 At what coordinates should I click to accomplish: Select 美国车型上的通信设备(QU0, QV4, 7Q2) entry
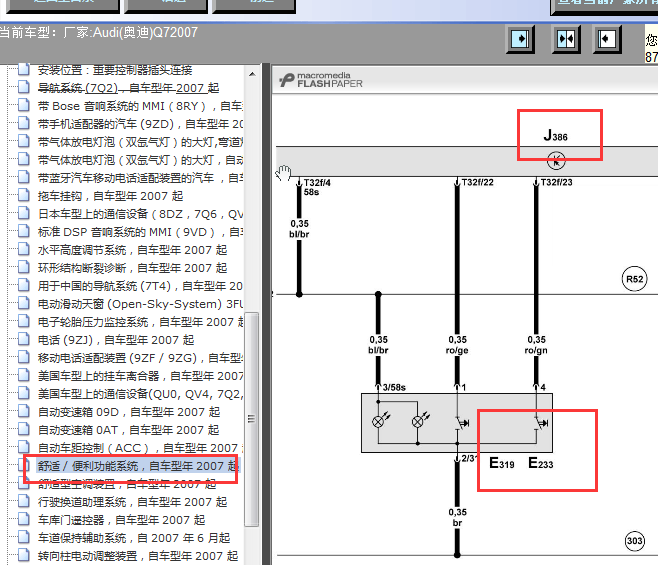point(140,394)
